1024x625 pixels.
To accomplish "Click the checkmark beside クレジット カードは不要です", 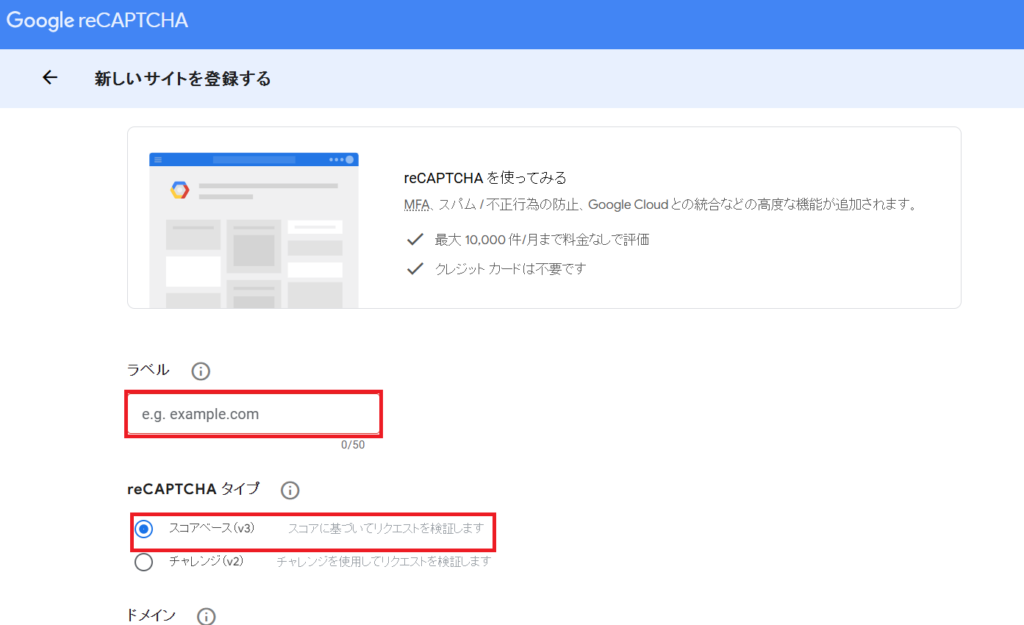I will tap(414, 269).
